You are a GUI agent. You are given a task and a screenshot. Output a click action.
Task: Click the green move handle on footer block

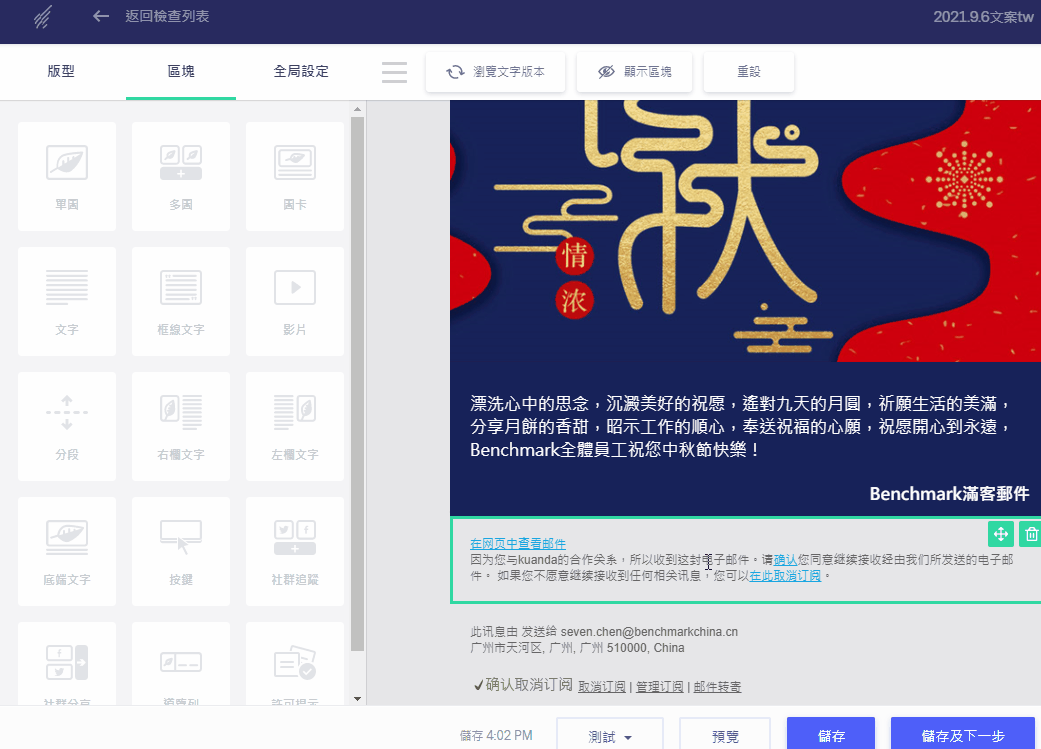click(x=1001, y=534)
